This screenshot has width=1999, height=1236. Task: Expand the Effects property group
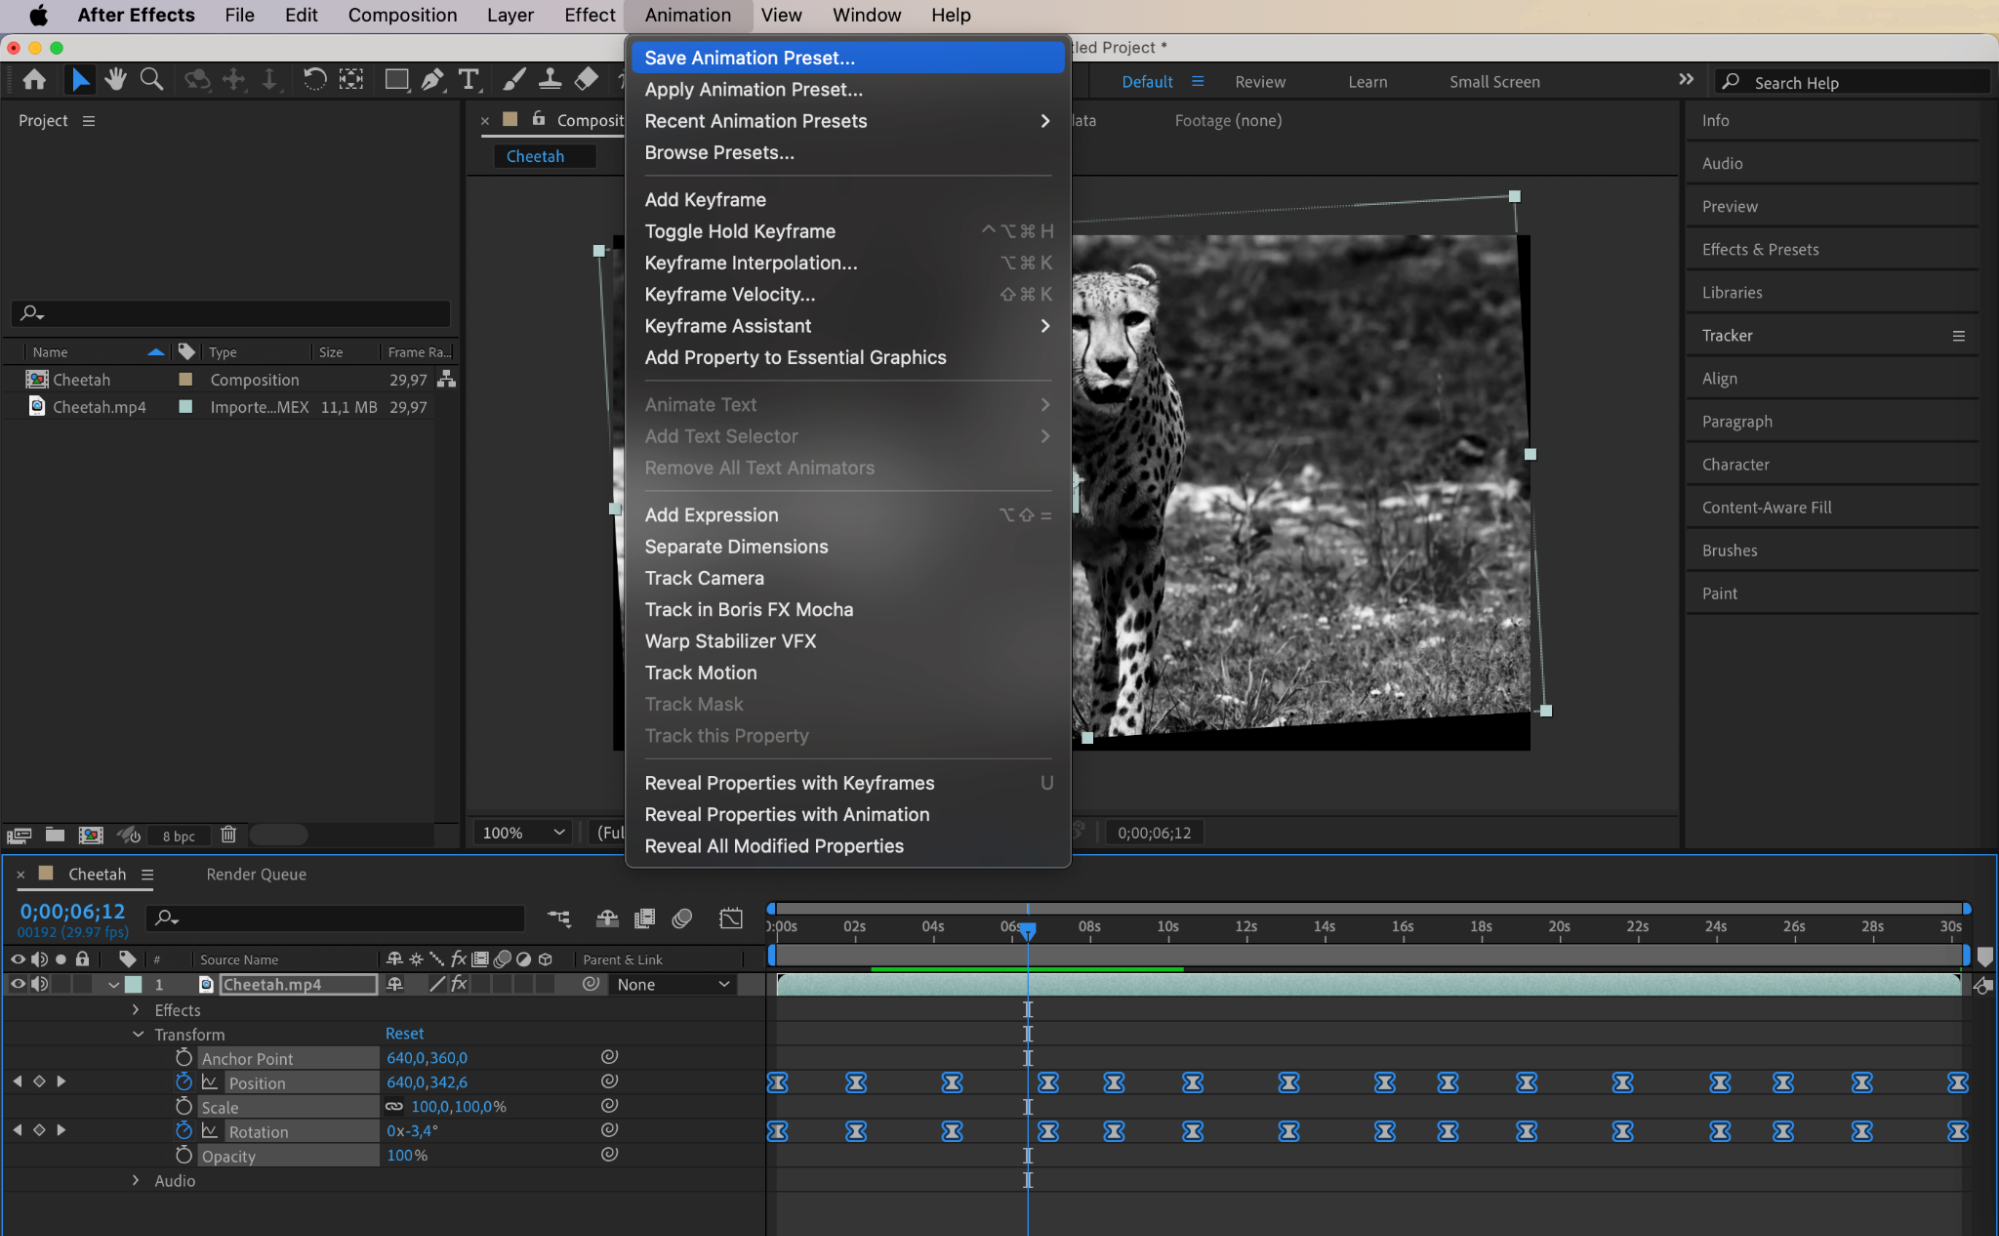(x=136, y=1010)
